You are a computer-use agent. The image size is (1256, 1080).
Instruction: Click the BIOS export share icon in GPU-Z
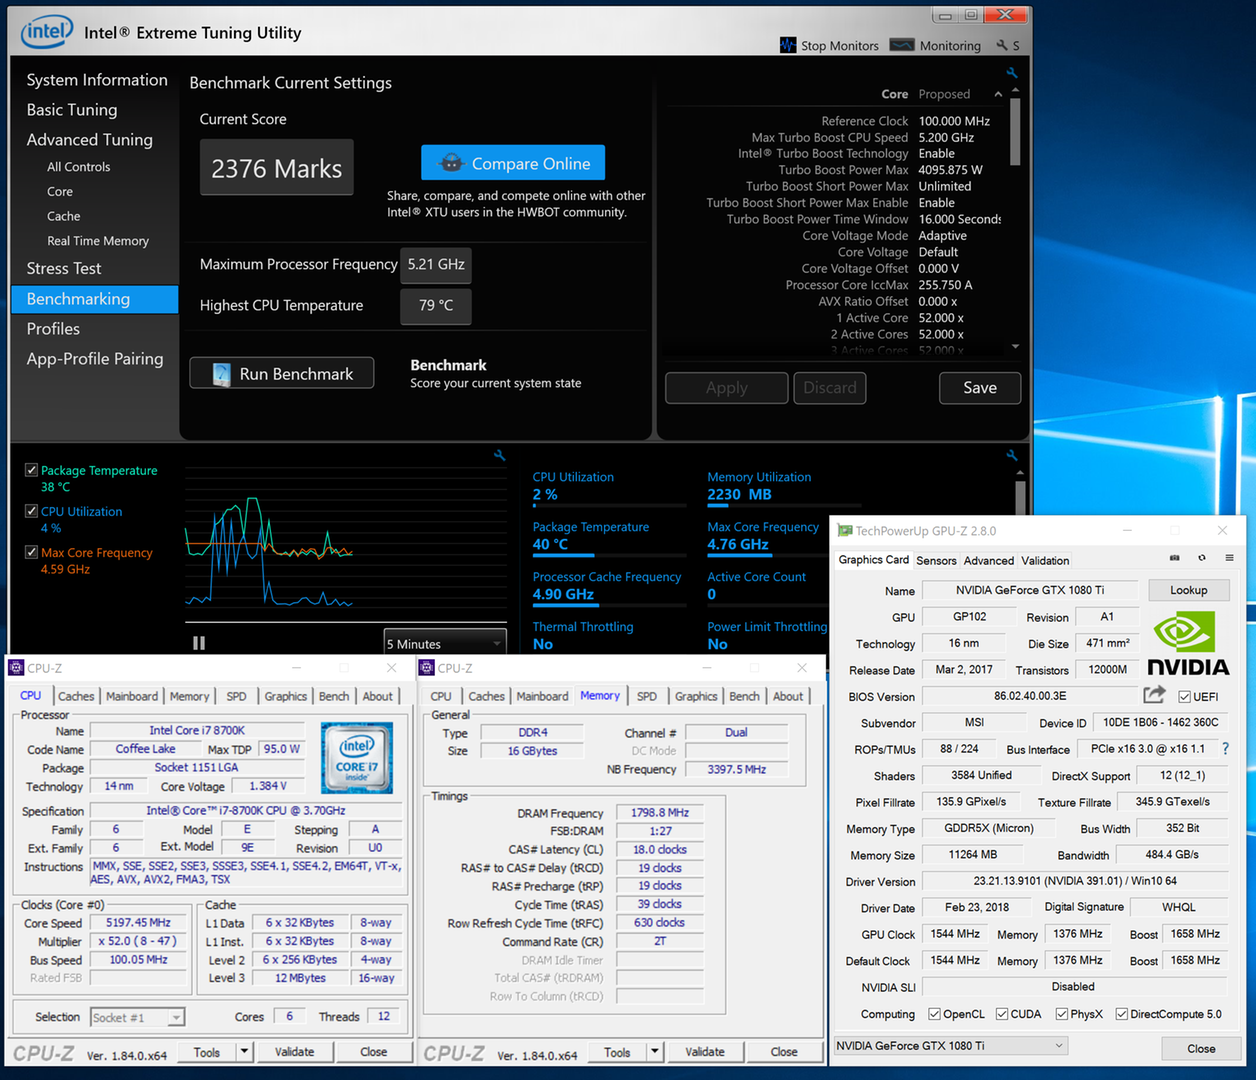(x=1155, y=694)
